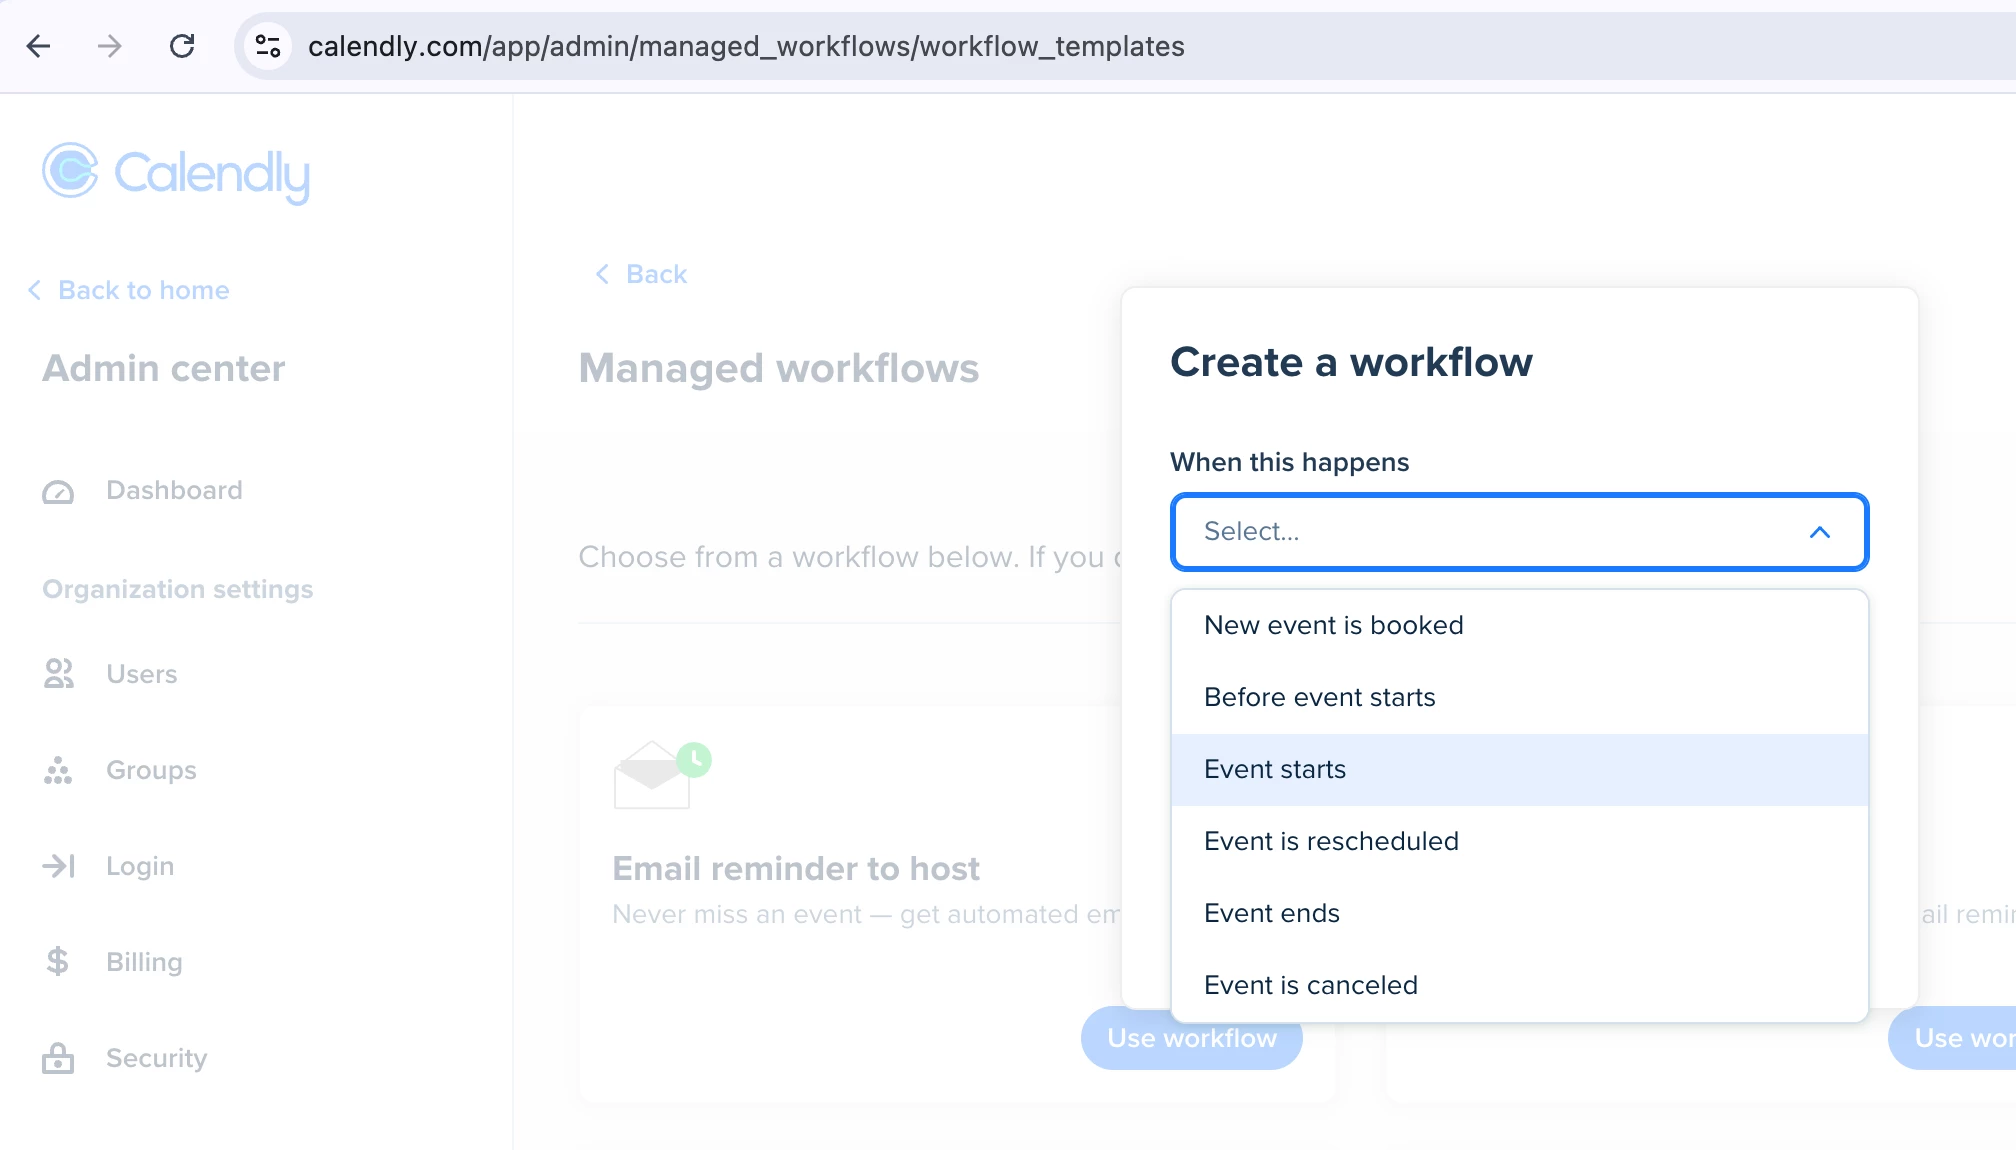
Task: Collapse the 'When this happens' dropdown chevron
Action: tap(1819, 532)
